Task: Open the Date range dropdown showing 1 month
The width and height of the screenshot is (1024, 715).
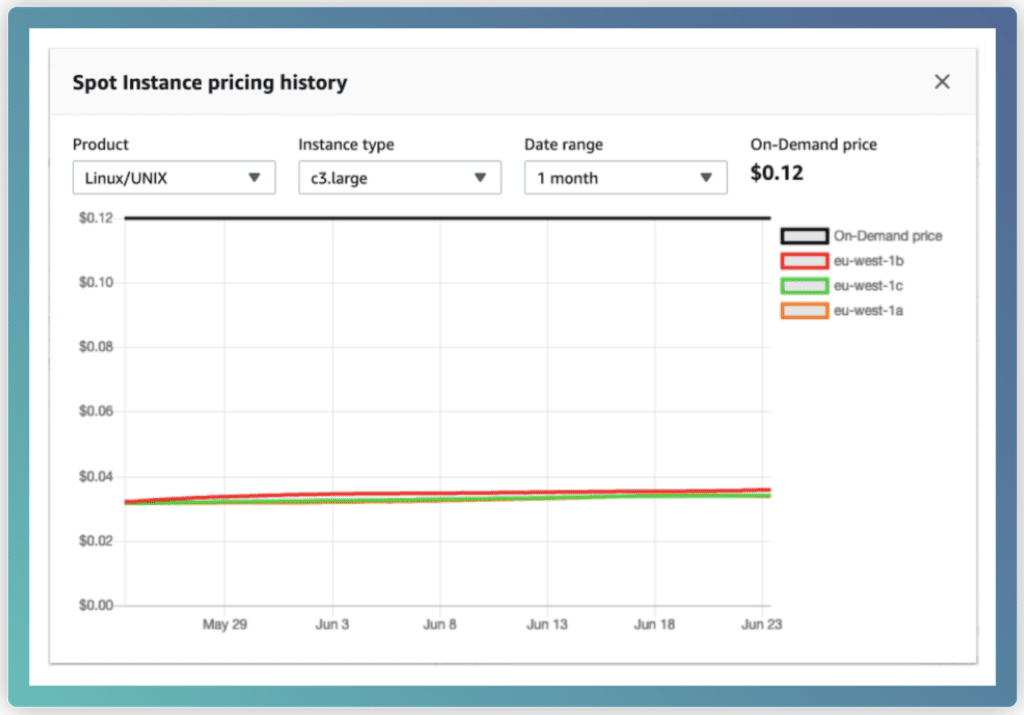Action: (x=625, y=178)
